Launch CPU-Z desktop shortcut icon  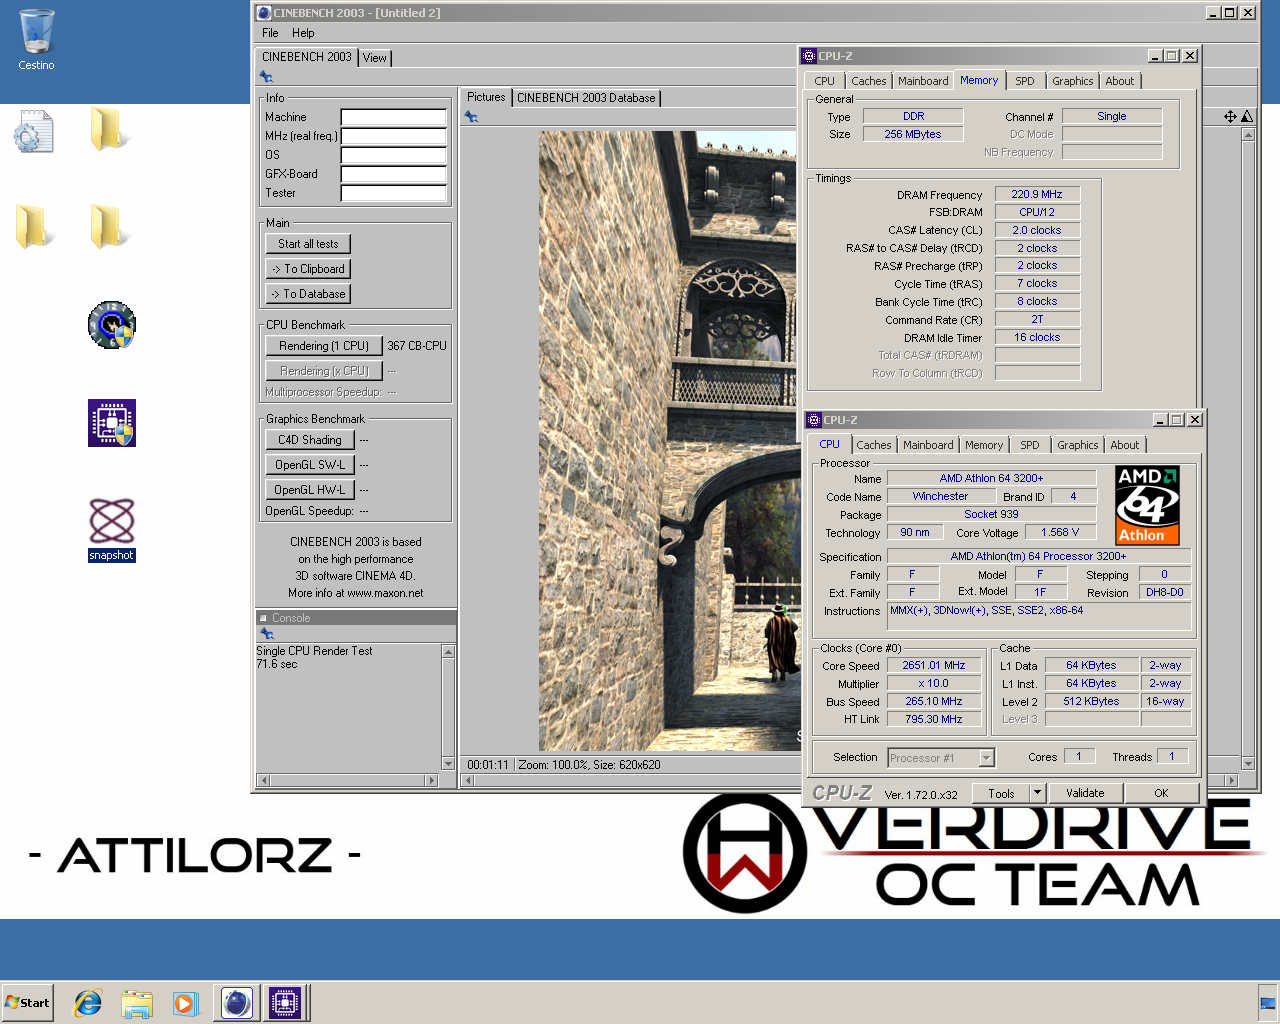tap(111, 422)
